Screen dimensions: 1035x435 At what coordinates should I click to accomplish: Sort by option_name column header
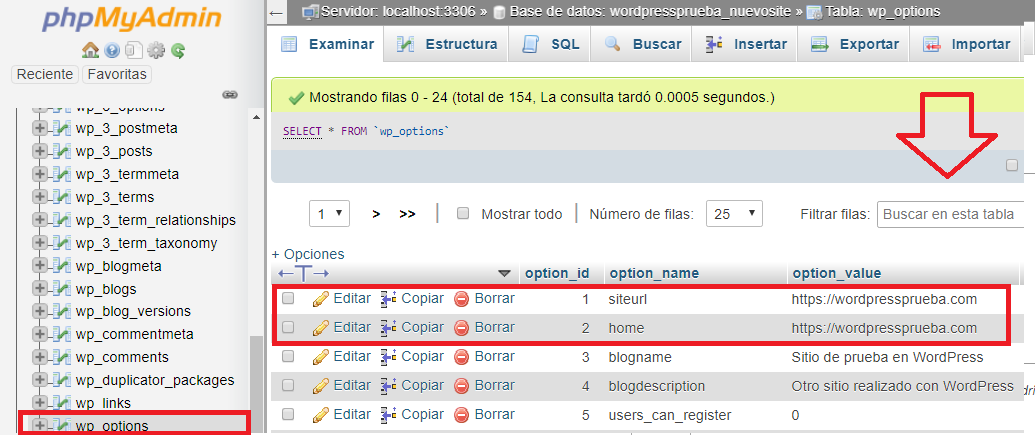coord(654,273)
